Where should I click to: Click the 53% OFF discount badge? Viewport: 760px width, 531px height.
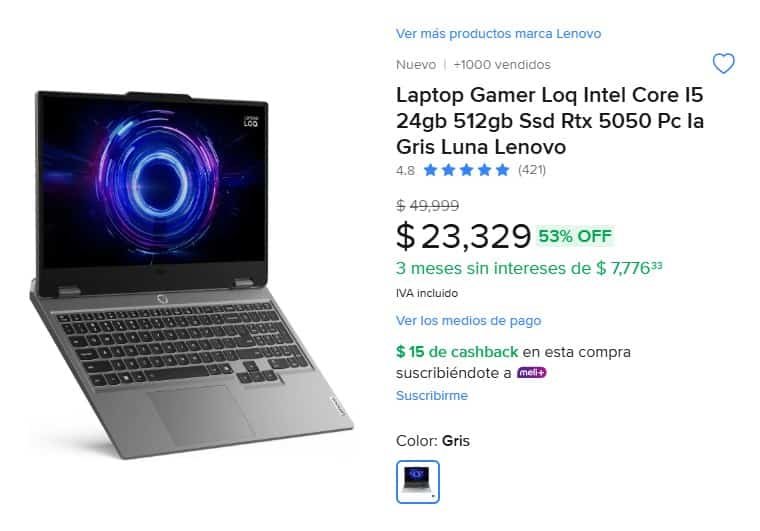point(575,236)
